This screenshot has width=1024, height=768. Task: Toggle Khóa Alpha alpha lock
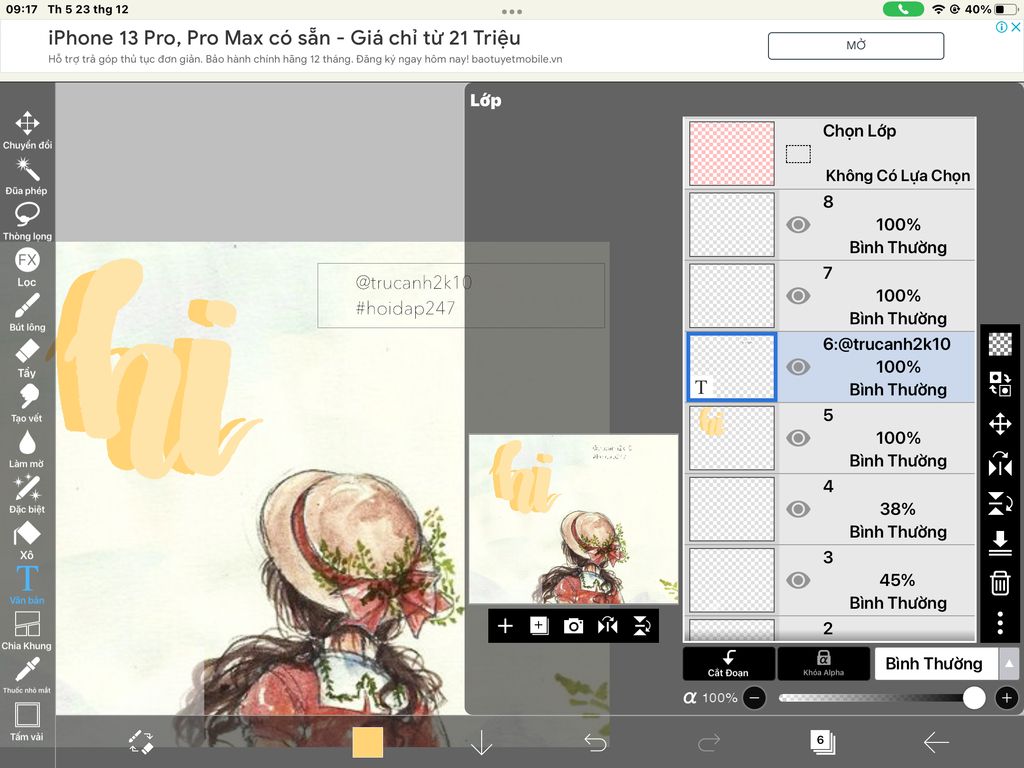(824, 664)
